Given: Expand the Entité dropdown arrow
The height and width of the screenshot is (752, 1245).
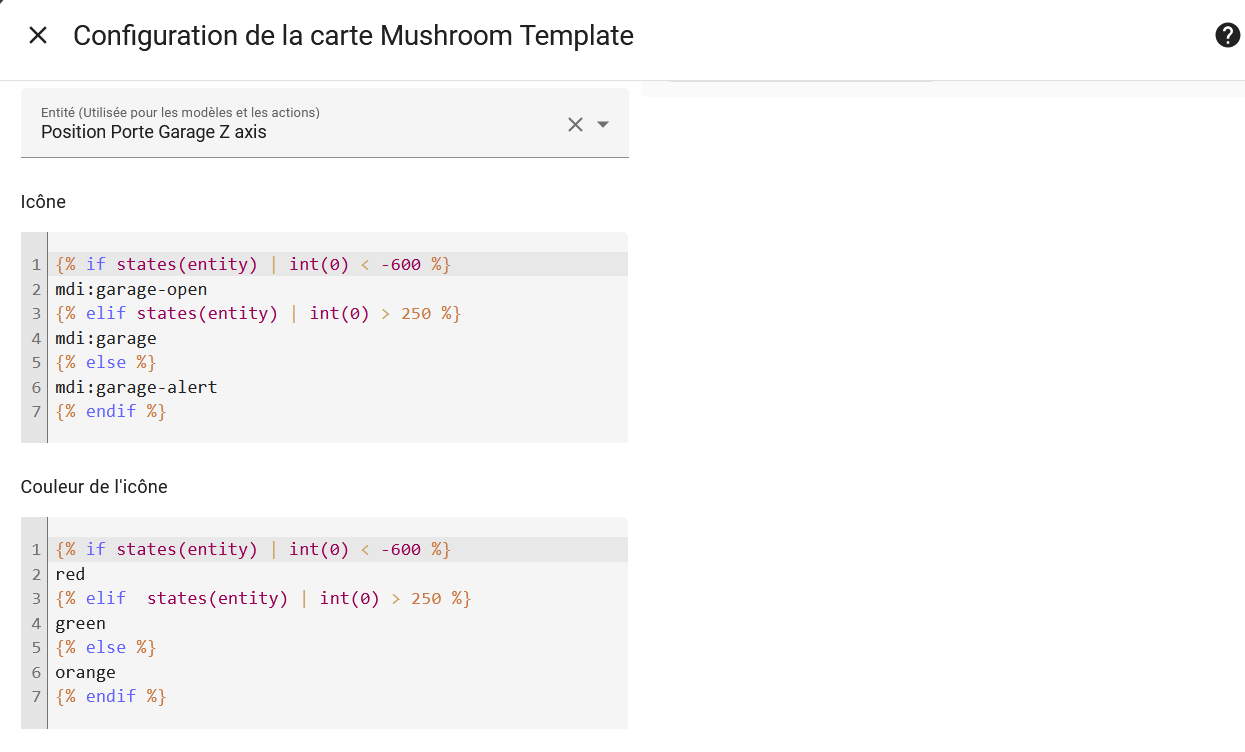Looking at the screenshot, I should [x=603, y=124].
